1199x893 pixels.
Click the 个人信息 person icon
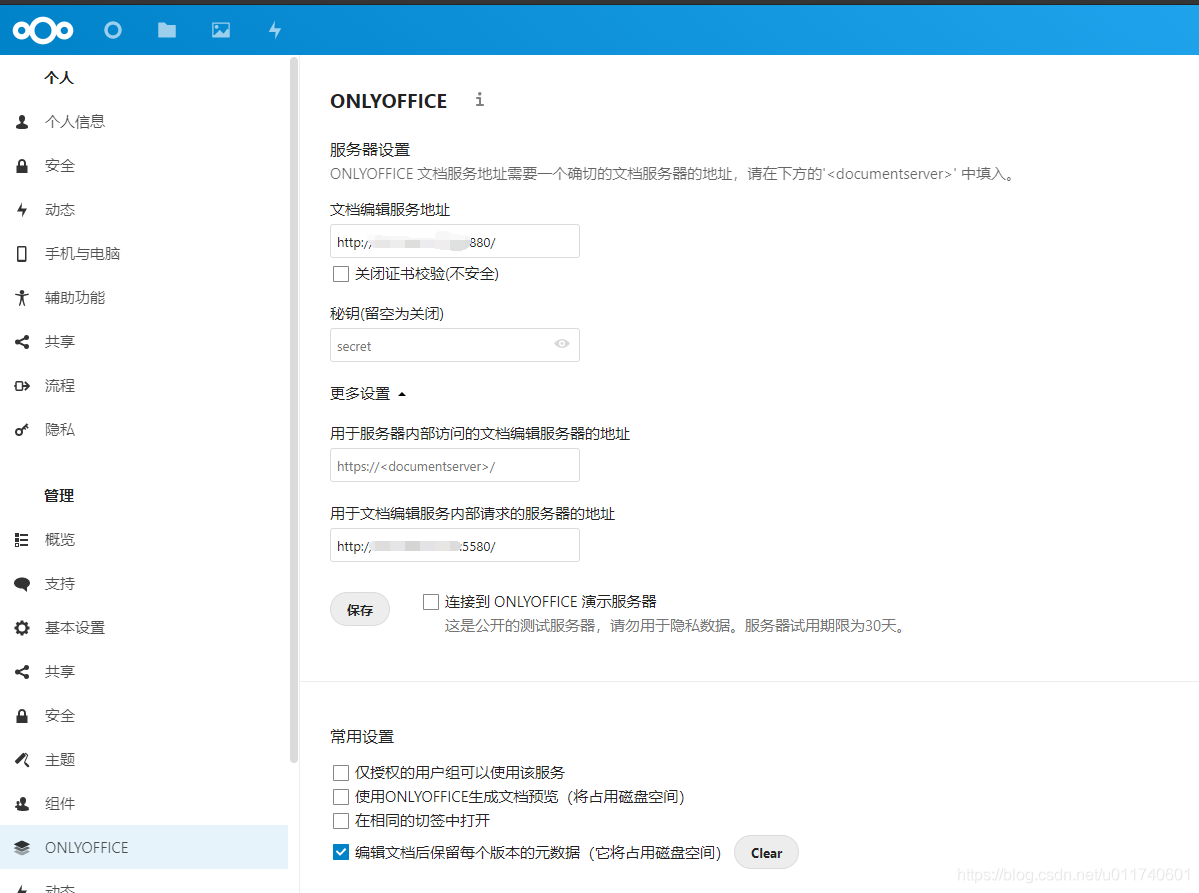22,122
